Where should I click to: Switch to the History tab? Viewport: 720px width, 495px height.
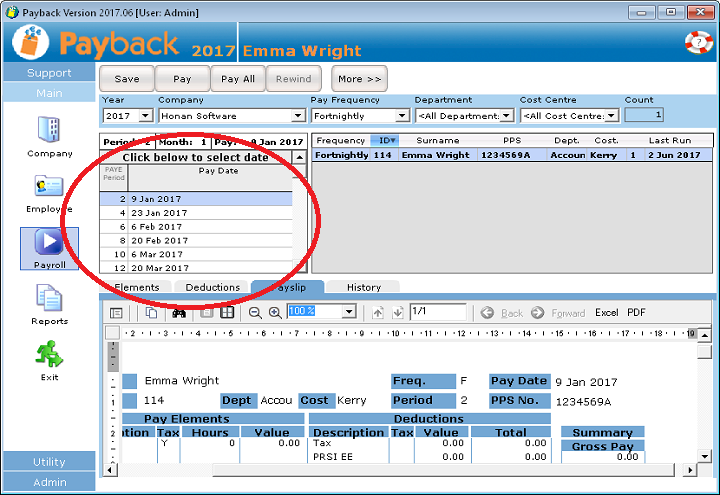click(x=363, y=287)
